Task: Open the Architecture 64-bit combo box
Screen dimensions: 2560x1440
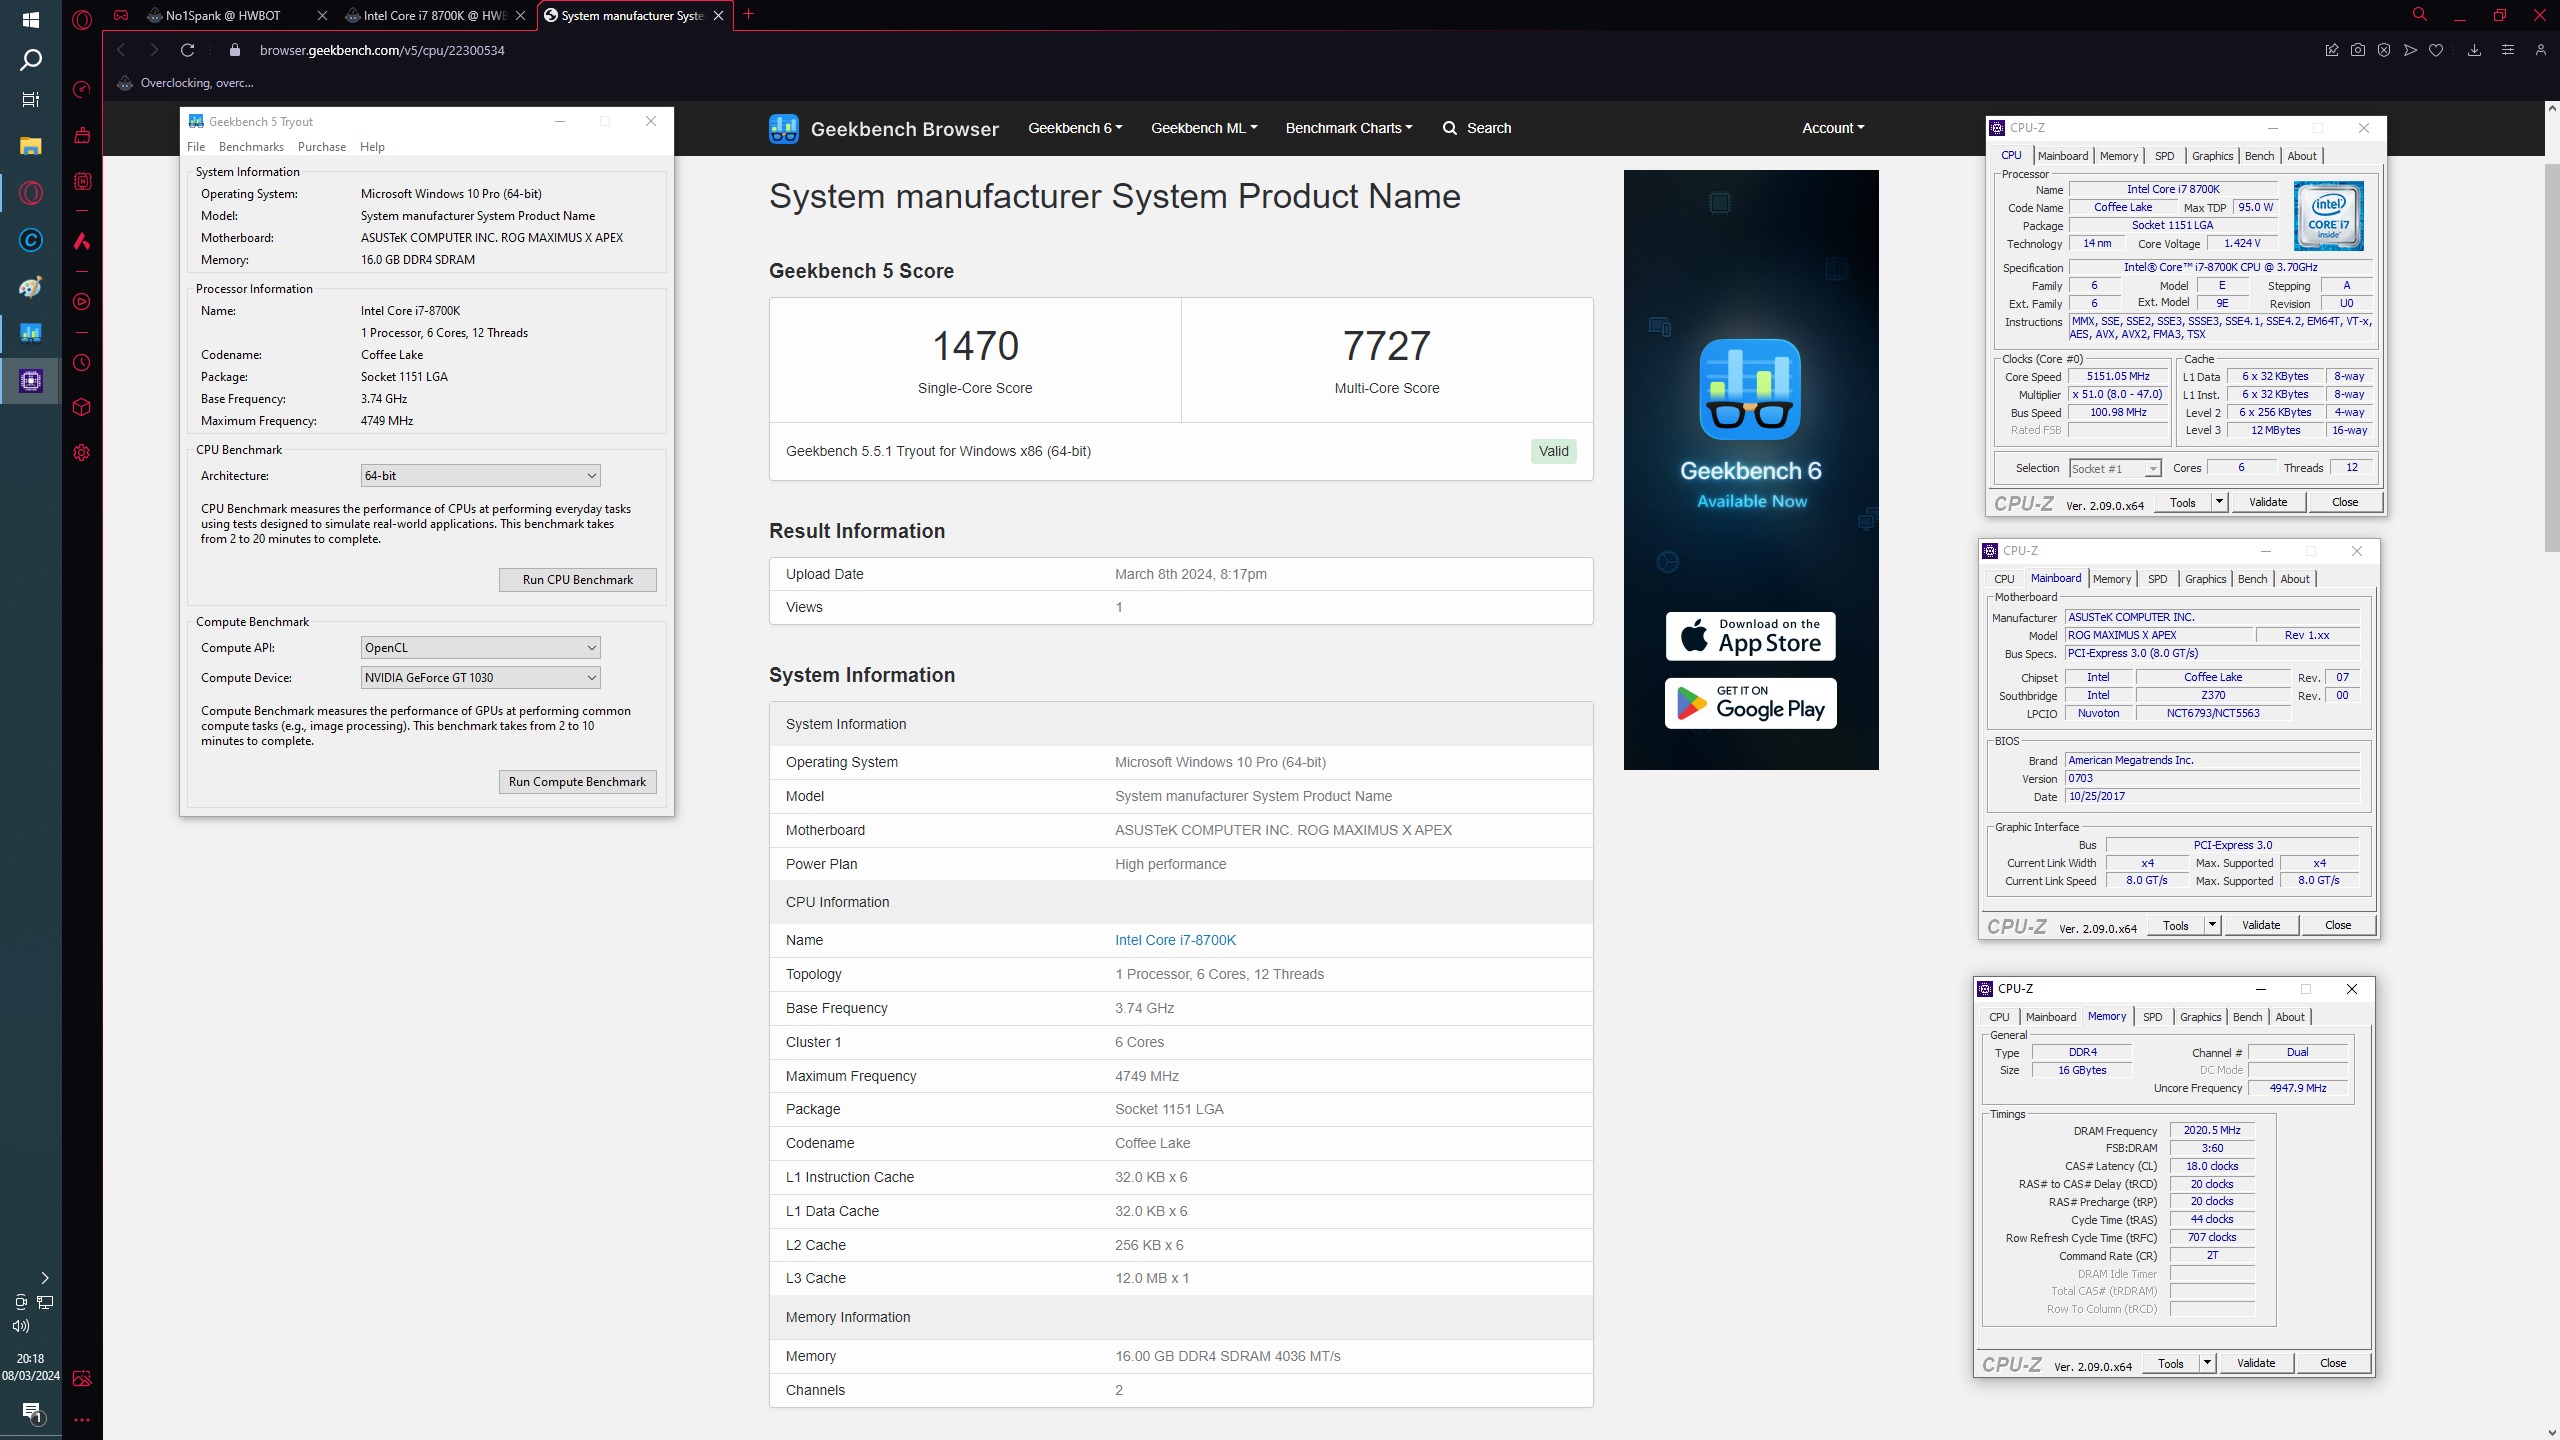Action: [480, 476]
